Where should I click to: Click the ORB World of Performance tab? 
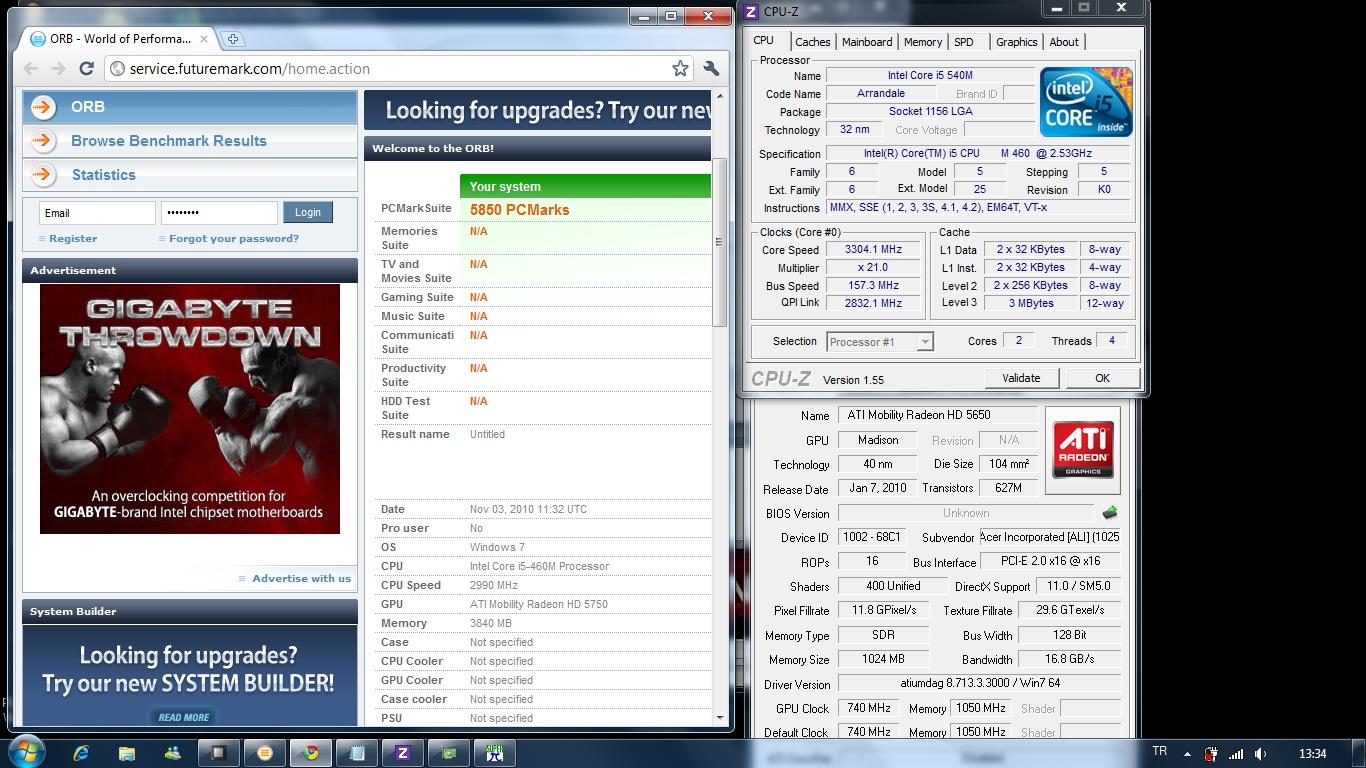coord(118,39)
